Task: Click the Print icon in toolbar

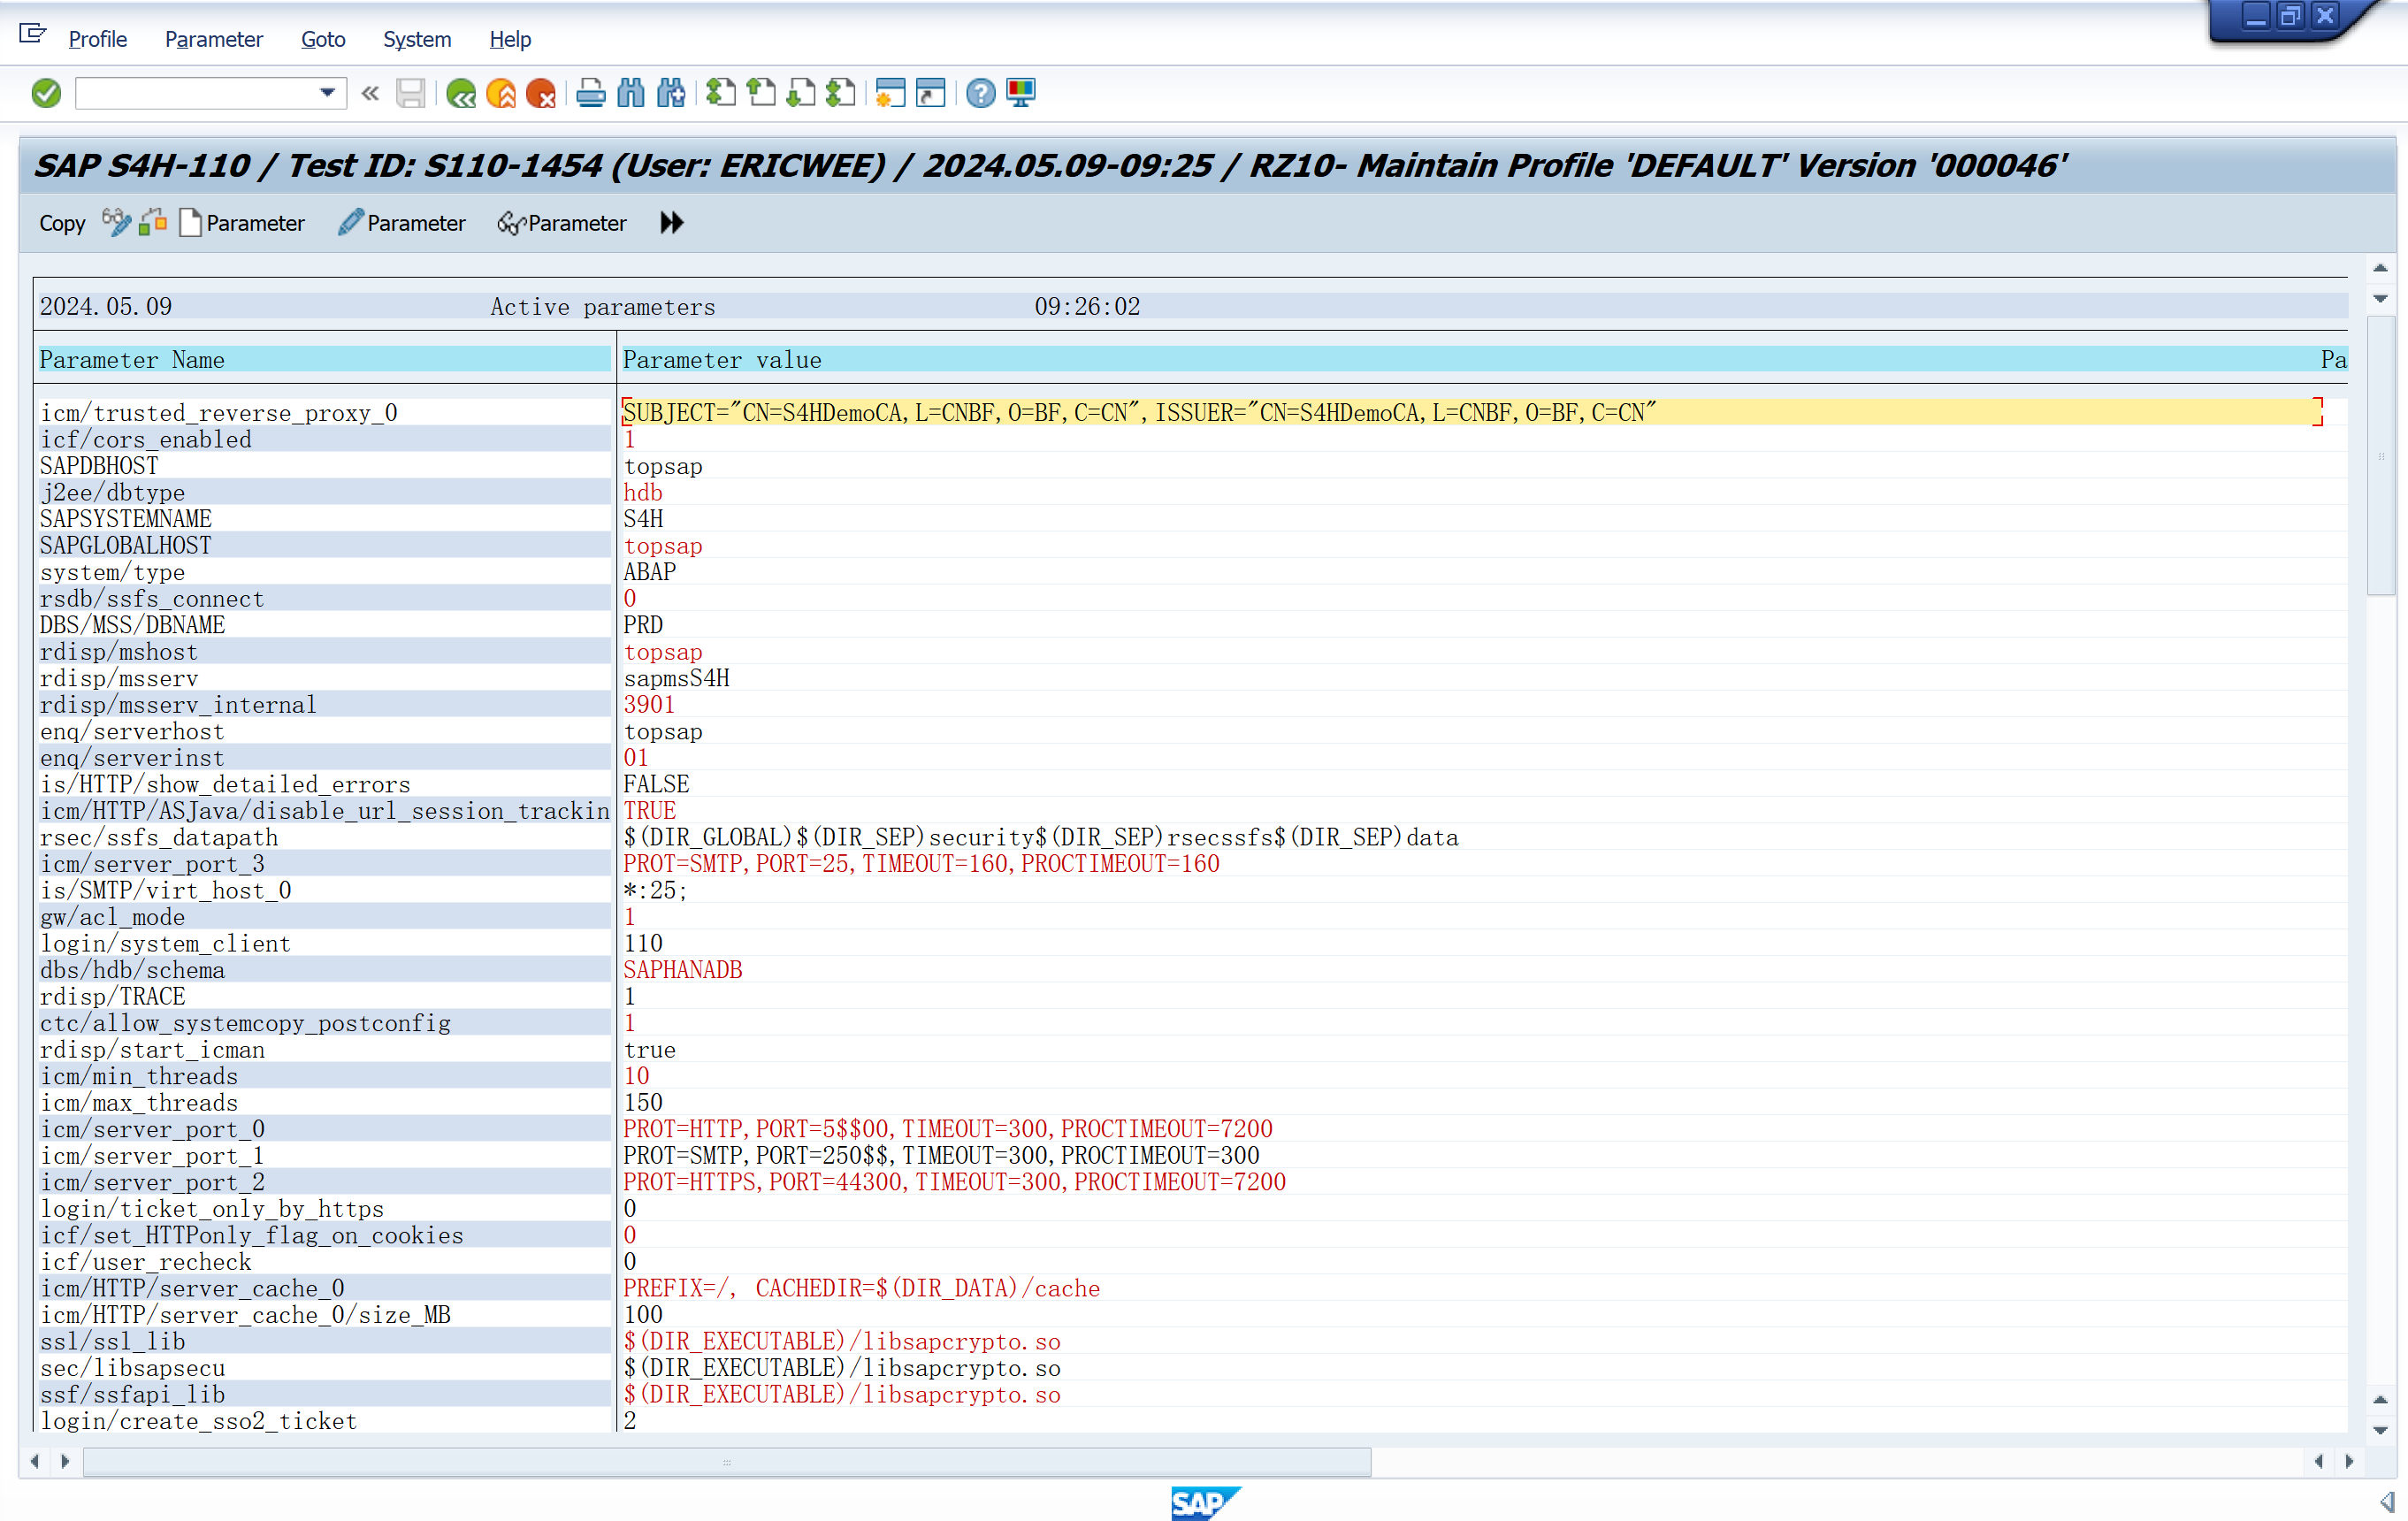Action: point(590,93)
